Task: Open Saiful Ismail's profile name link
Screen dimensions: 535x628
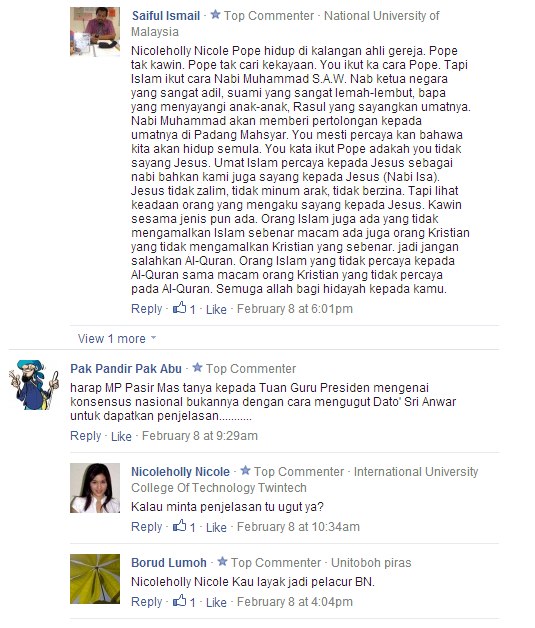Action: [166, 16]
